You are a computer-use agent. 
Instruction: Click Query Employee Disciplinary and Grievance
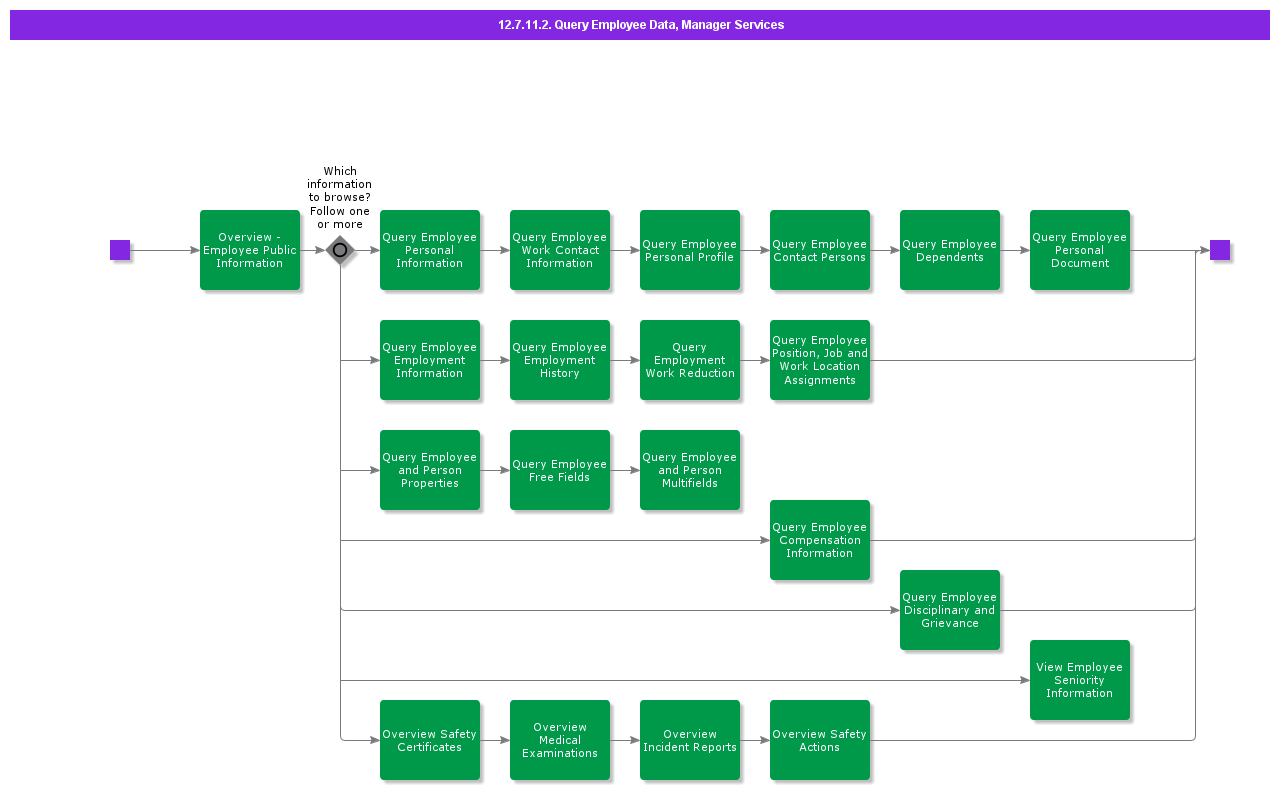(x=950, y=610)
